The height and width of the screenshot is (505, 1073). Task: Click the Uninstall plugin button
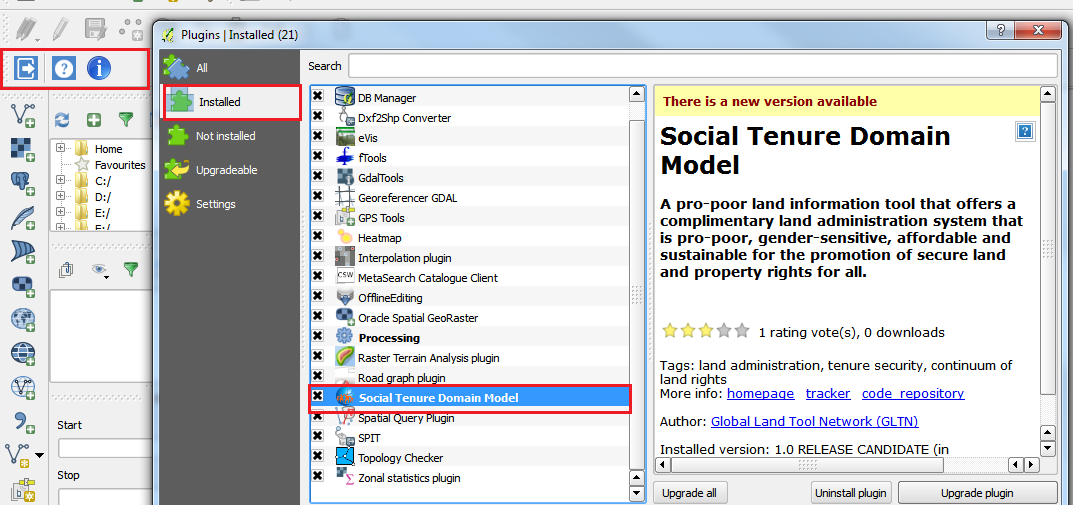tap(852, 493)
